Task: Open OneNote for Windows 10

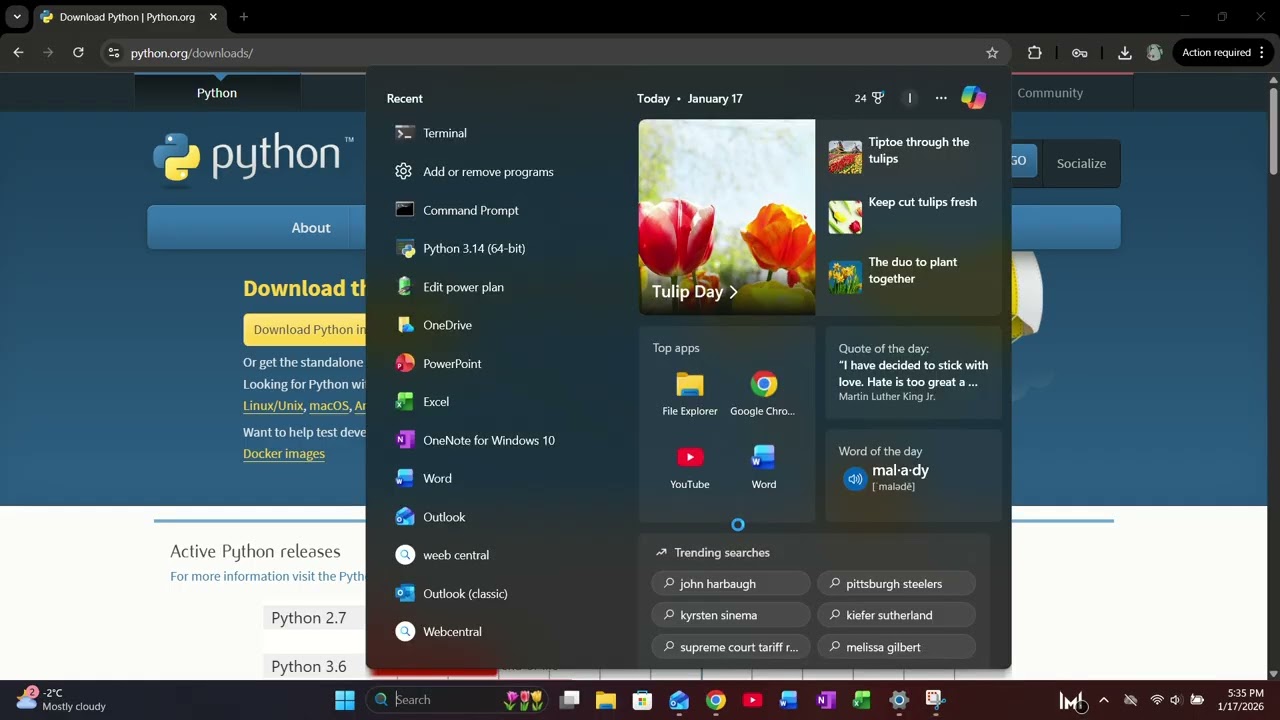Action: (488, 440)
